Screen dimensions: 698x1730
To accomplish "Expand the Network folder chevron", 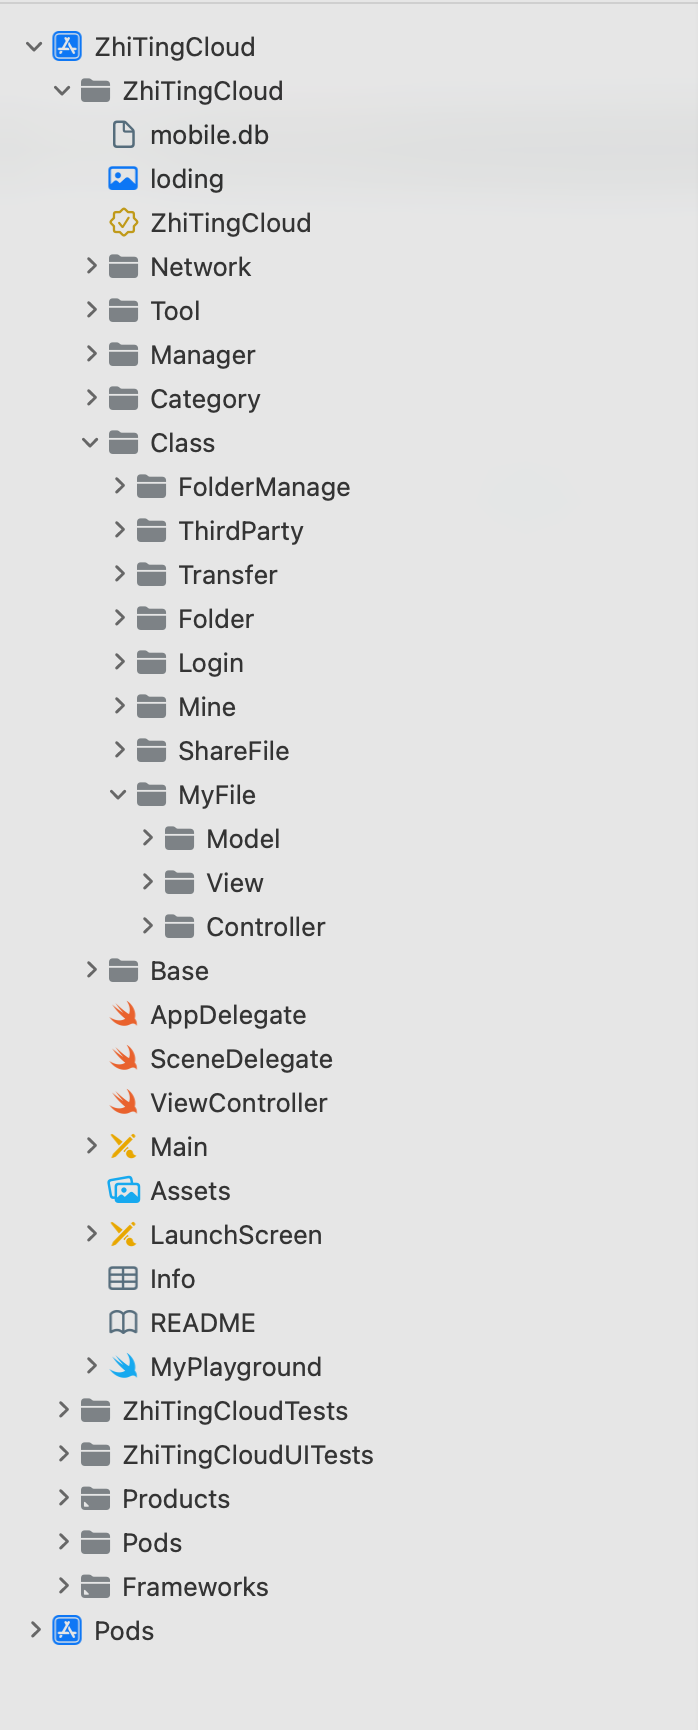I will 91,266.
